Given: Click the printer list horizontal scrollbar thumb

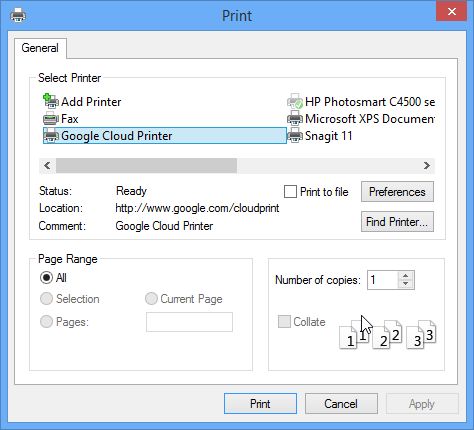Looking at the screenshot, I should (x=146, y=166).
